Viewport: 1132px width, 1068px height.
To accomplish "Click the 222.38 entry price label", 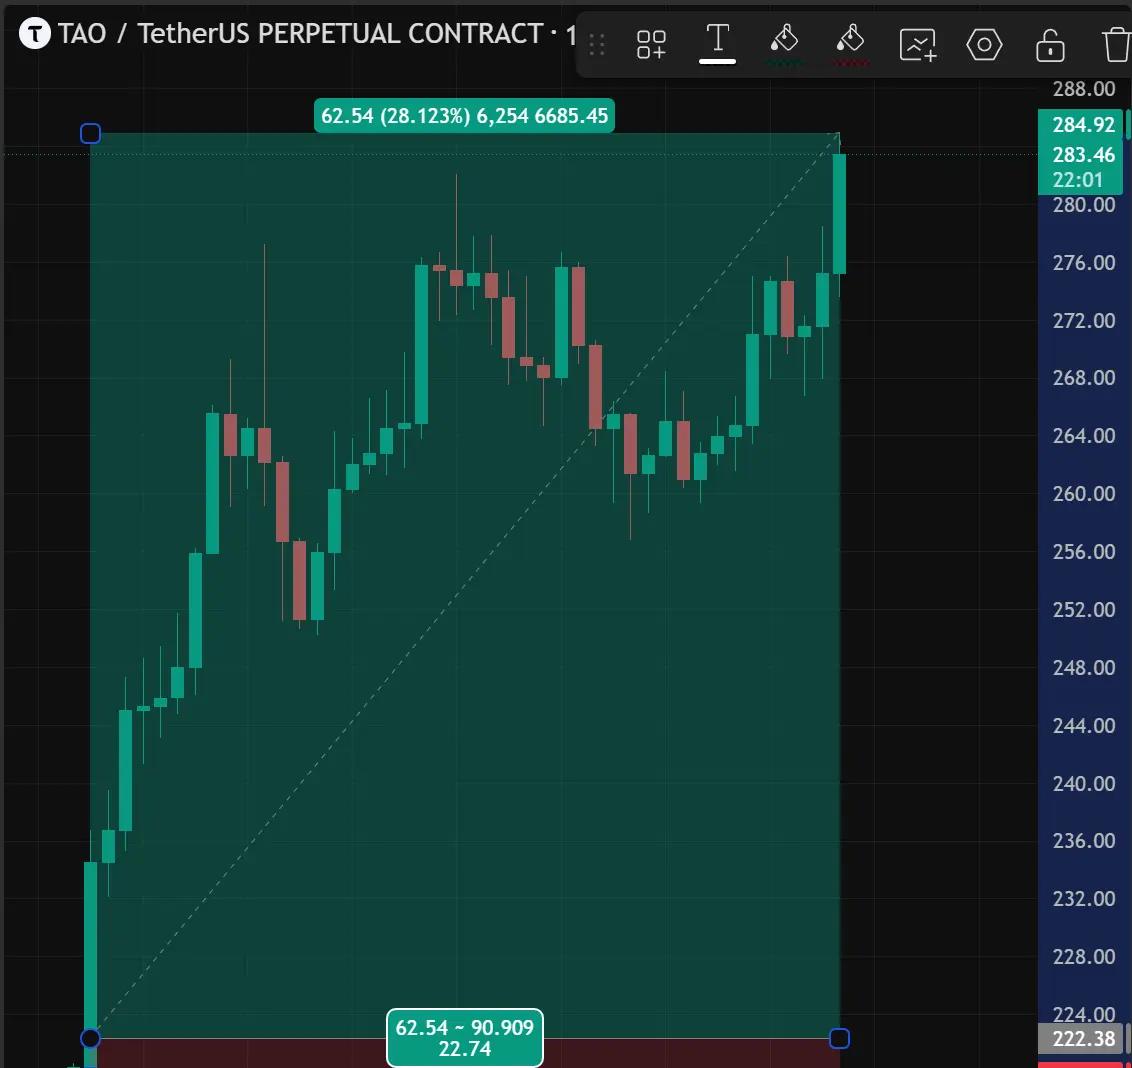I will [1083, 1038].
